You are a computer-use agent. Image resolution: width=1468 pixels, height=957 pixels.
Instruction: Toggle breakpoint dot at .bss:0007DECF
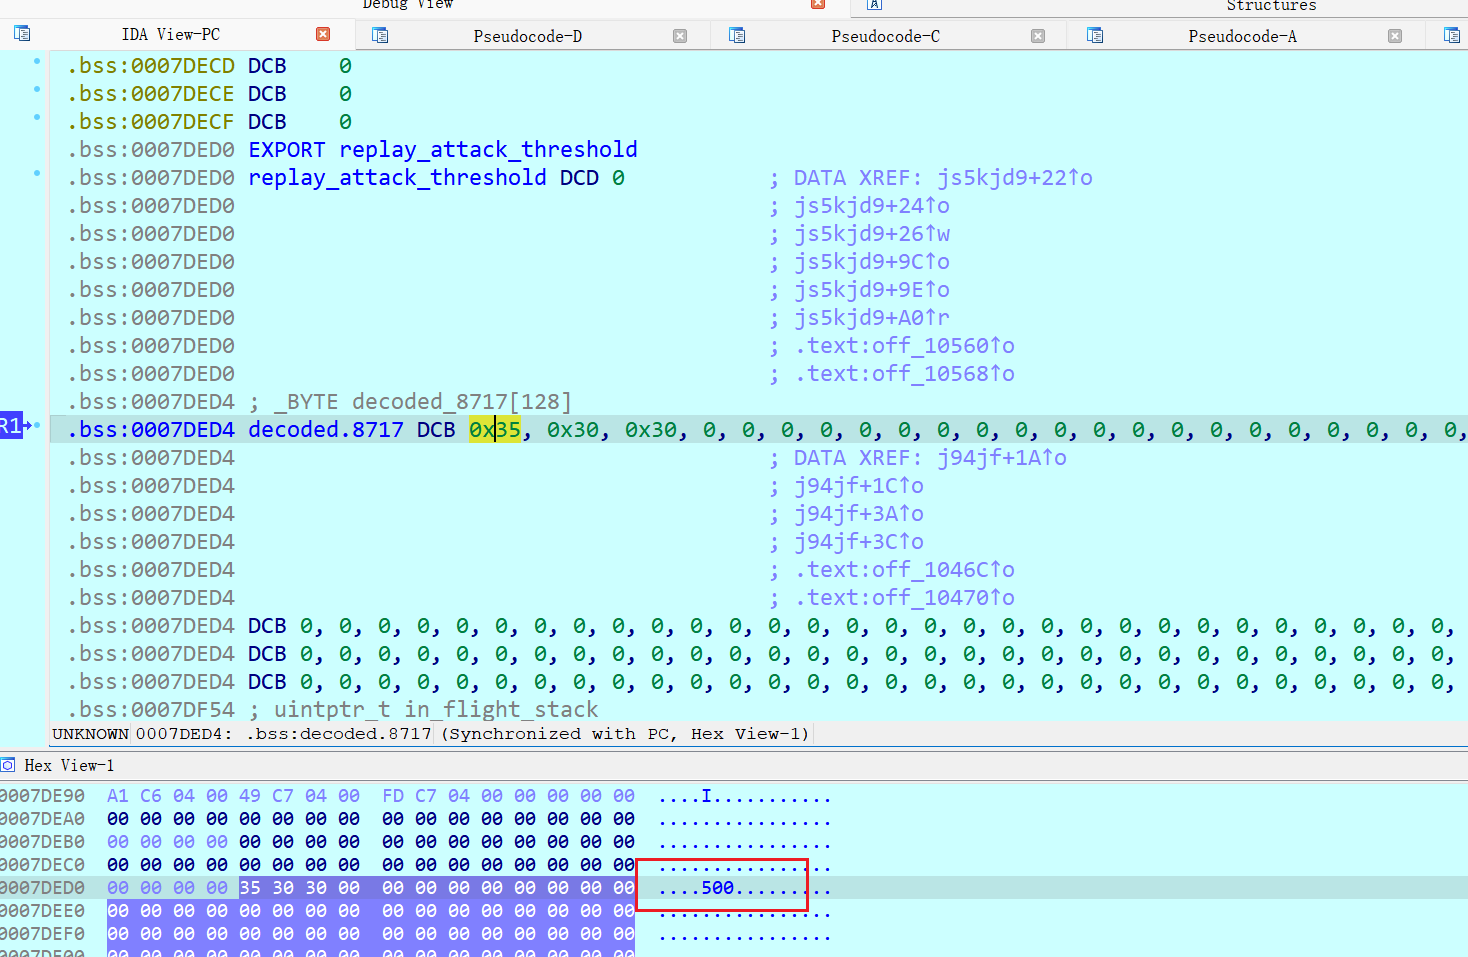tap(37, 117)
